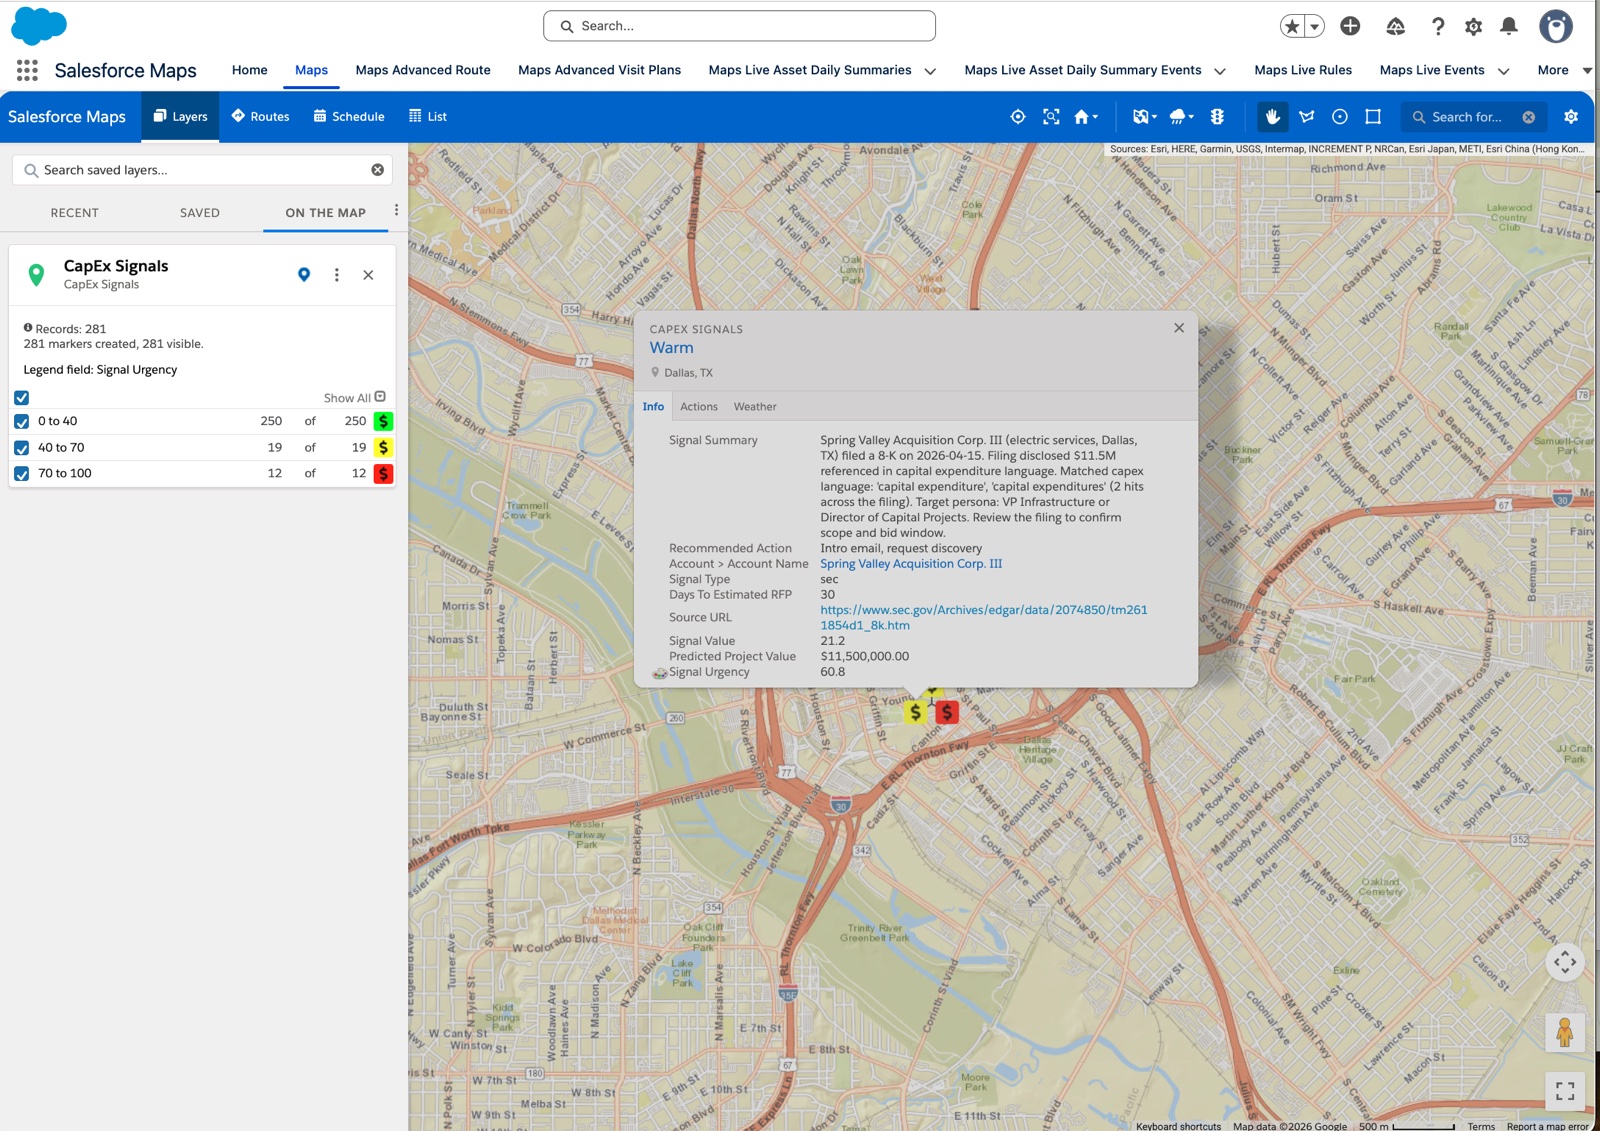Select the lasso polygon selection tool
Viewport: 1600px width, 1131px height.
click(x=1307, y=117)
